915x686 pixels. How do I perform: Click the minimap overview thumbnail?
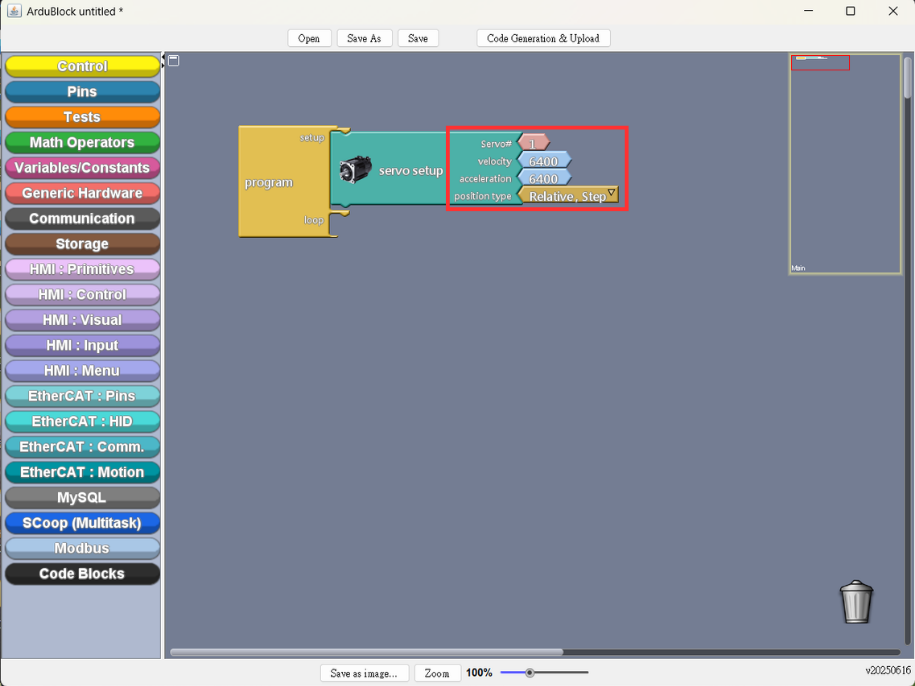click(x=845, y=164)
